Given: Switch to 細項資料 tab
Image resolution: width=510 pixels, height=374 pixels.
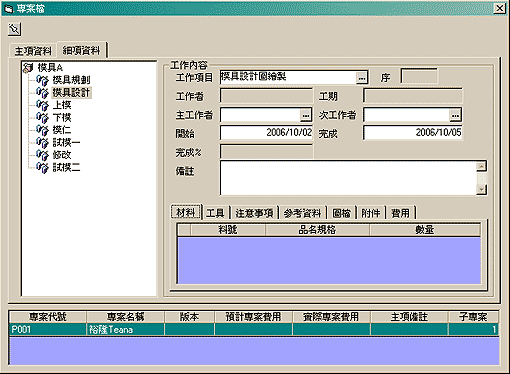Looking at the screenshot, I should (x=82, y=50).
